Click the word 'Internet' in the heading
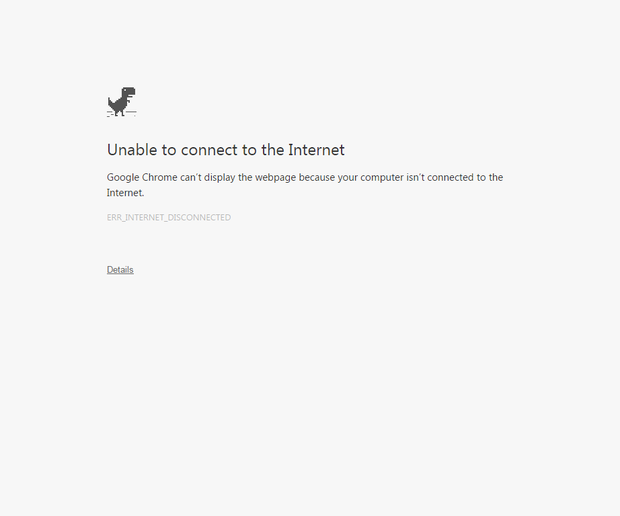This screenshot has width=620, height=516. click(316, 150)
